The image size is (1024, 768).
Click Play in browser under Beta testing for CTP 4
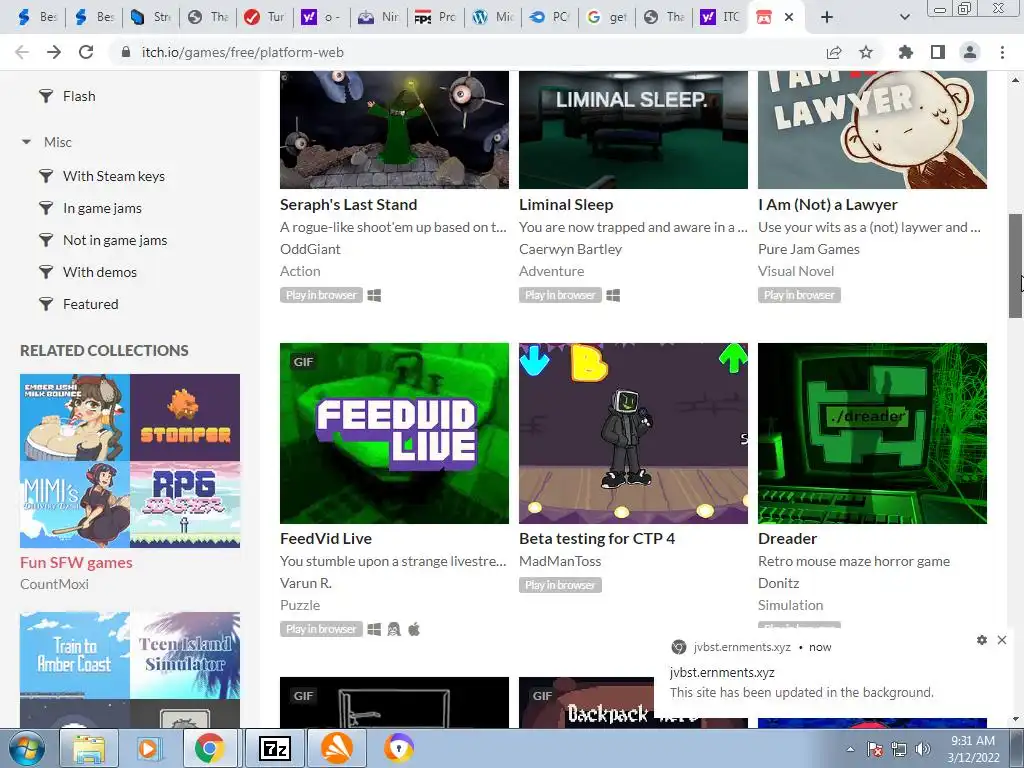coord(560,585)
